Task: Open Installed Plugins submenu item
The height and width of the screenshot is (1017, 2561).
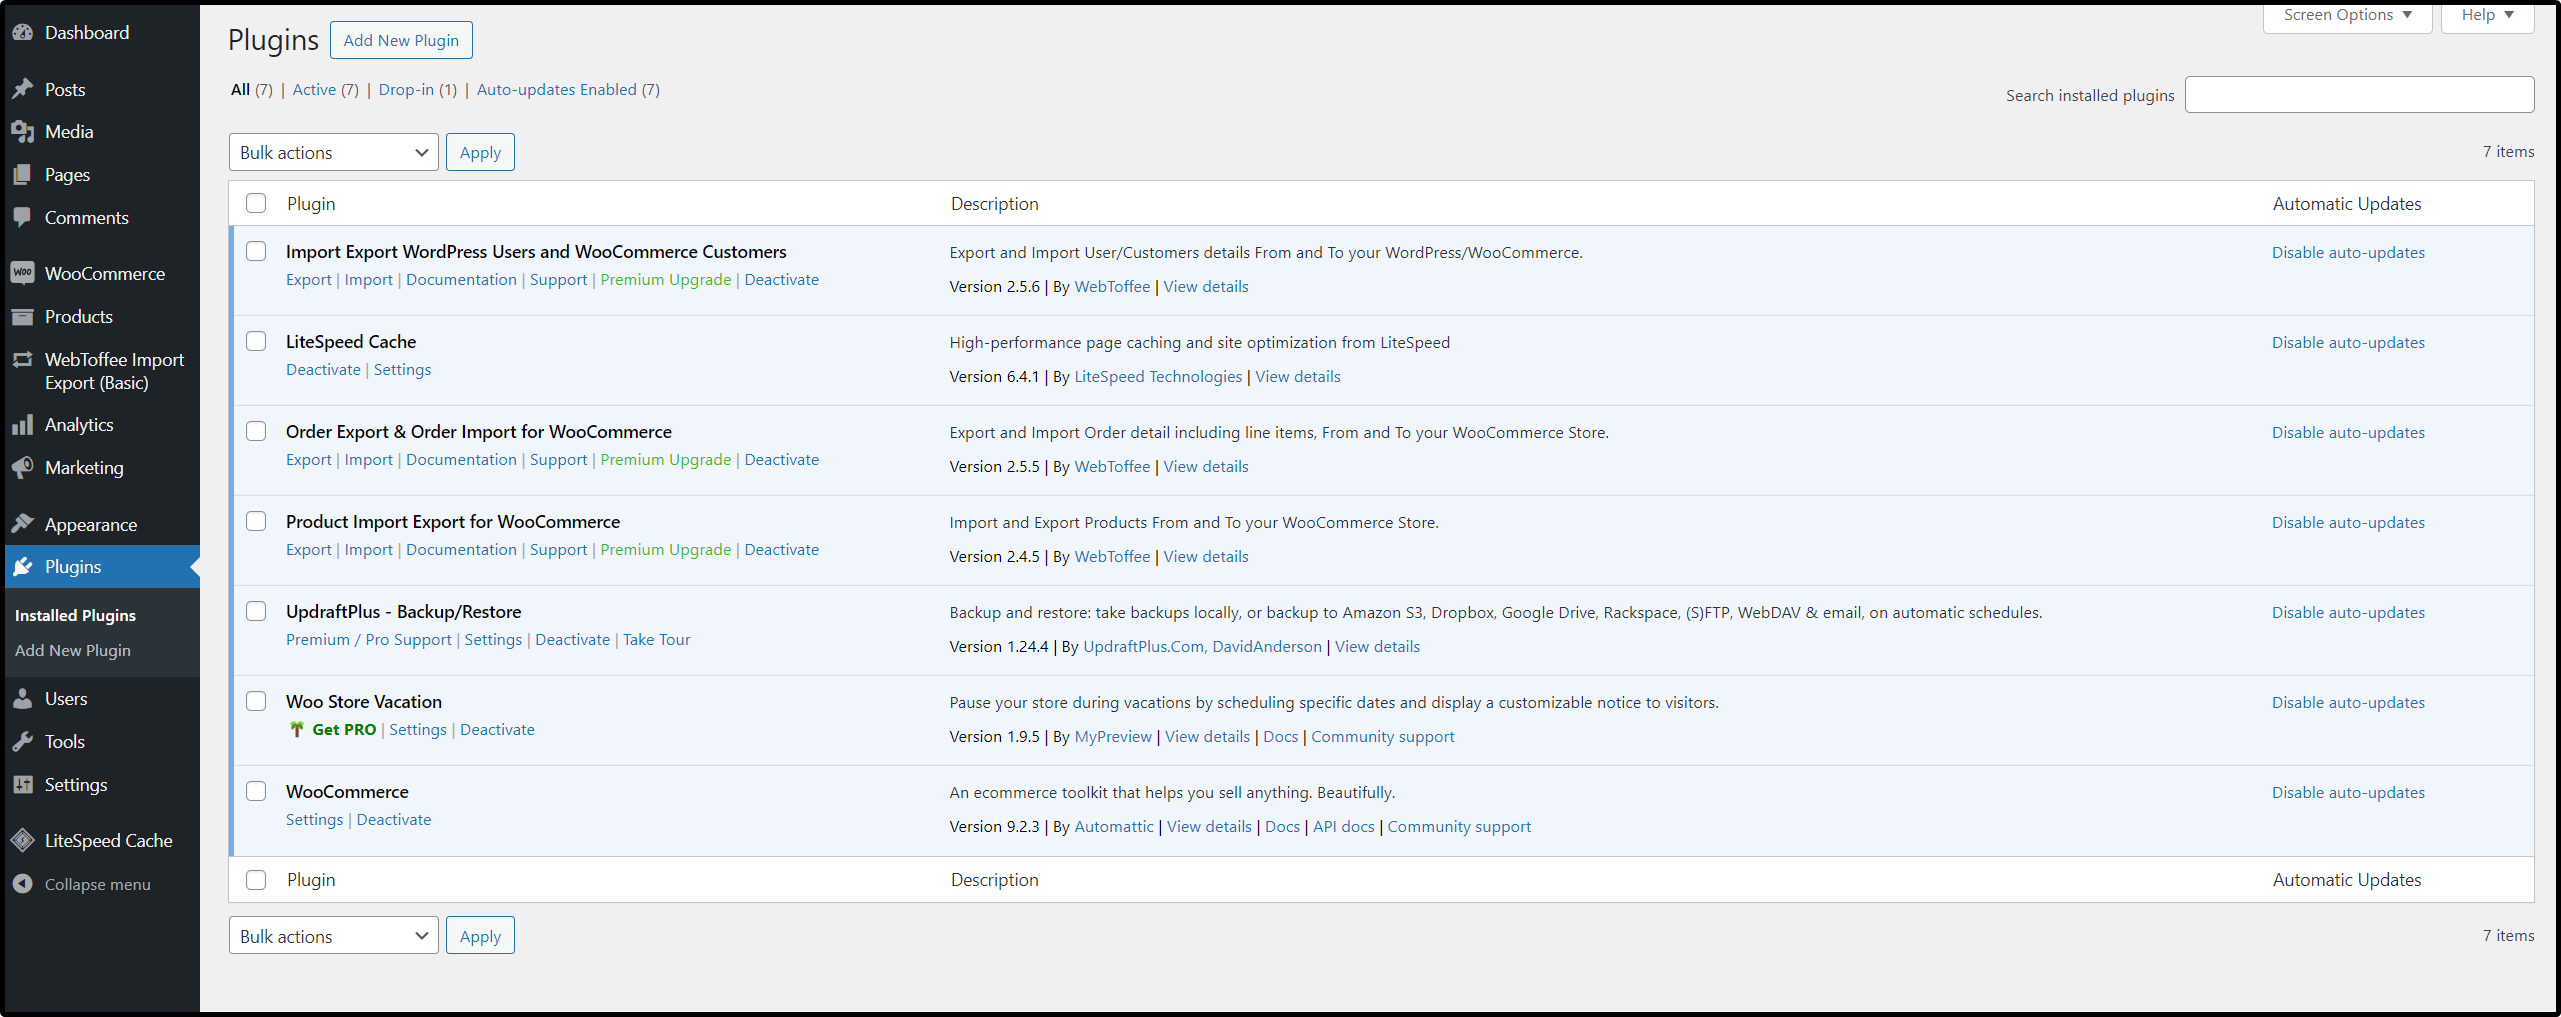Action: tap(75, 616)
